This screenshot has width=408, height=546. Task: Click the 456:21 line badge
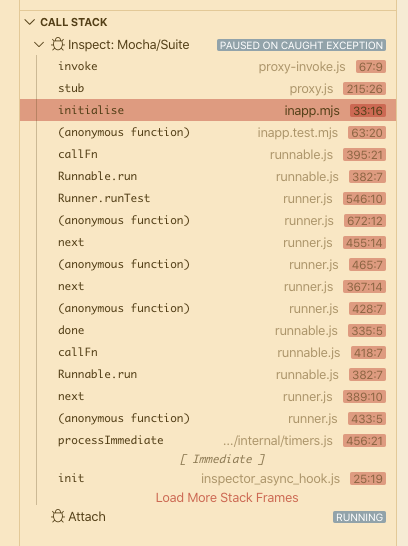coord(364,441)
